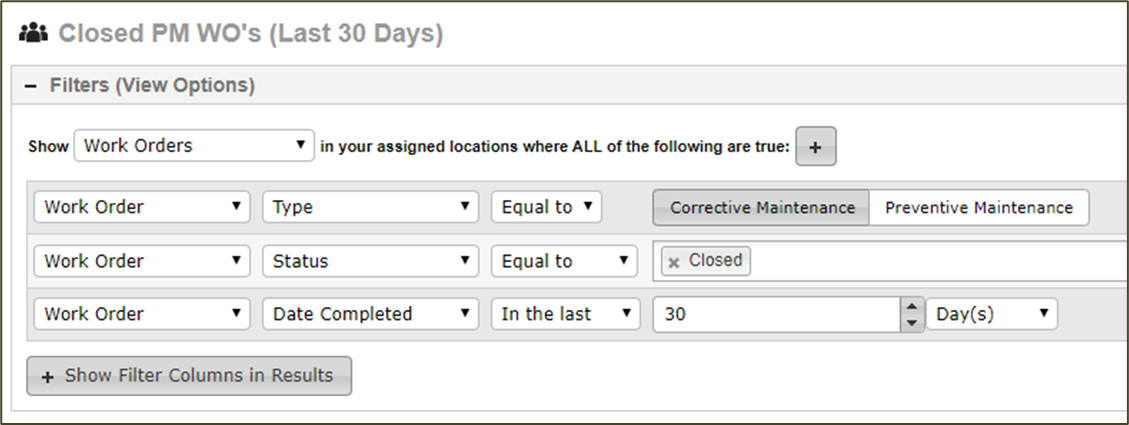
Task: Open the Date Completed field dropdown
Action: click(371, 314)
